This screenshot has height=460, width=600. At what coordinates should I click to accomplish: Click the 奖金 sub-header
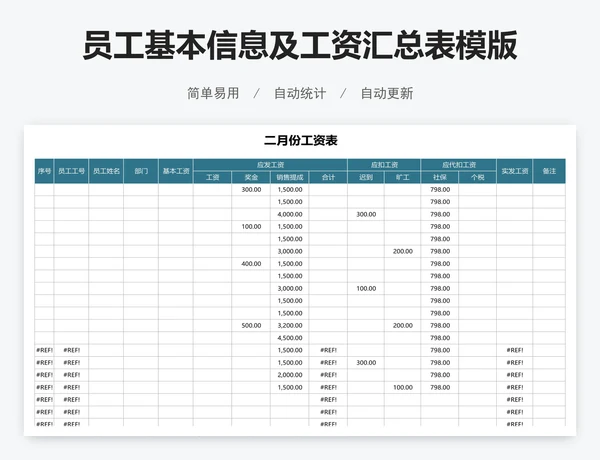pos(251,177)
